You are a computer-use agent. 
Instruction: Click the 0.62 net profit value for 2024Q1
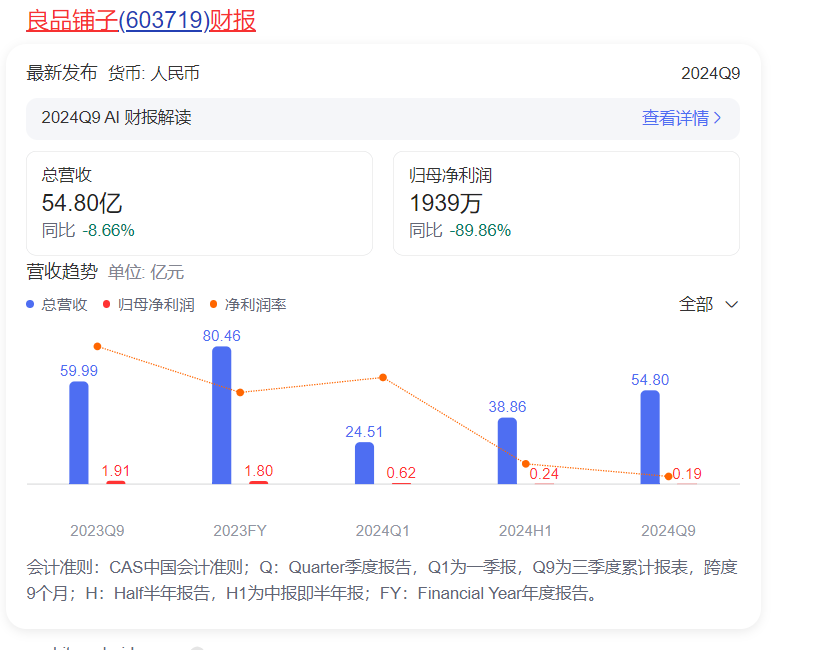[x=401, y=472]
